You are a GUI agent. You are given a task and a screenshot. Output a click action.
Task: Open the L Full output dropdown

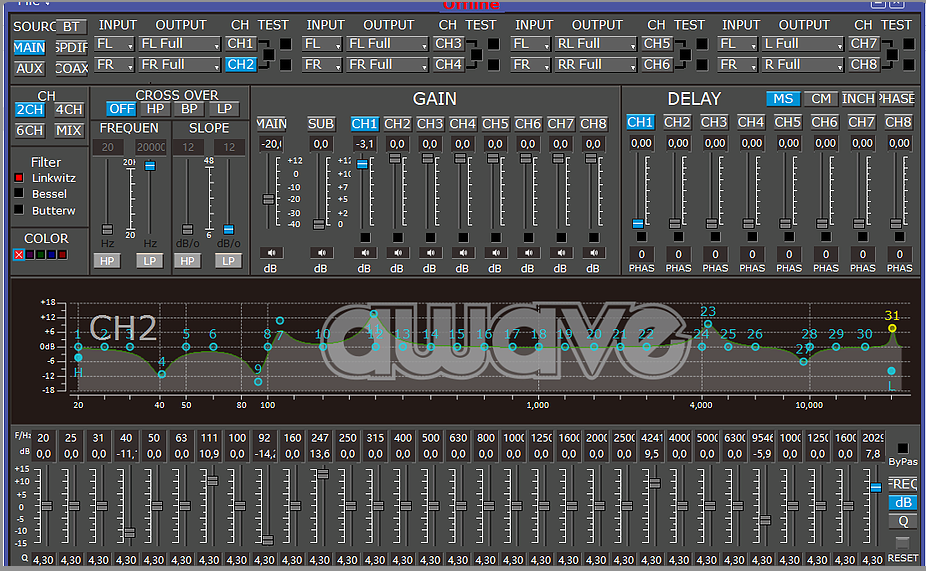[x=803, y=44]
